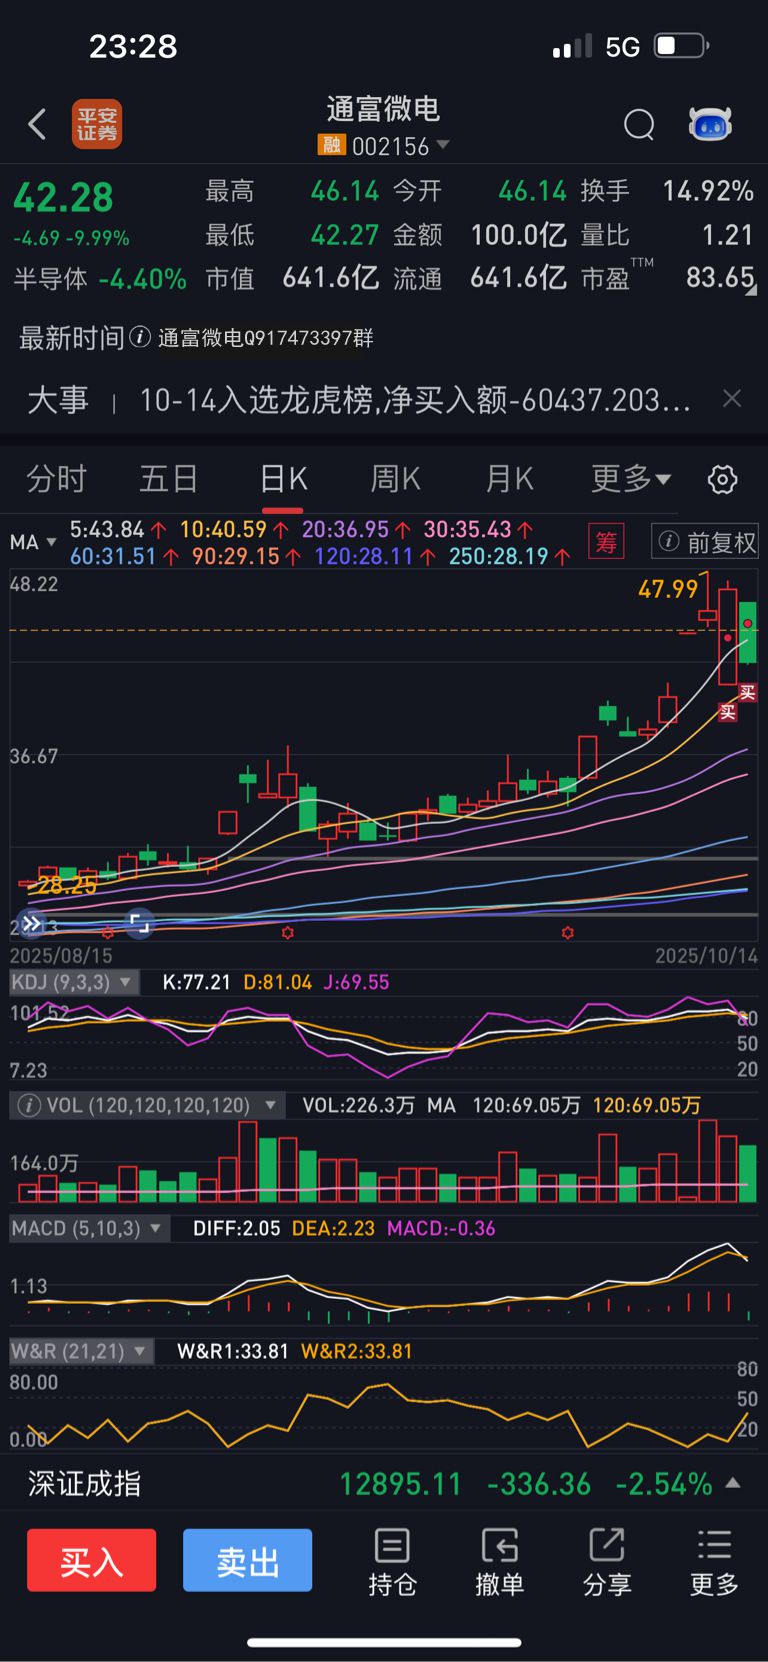Tap the info icon beside VOL
This screenshot has height=1662, width=768.
pyautogui.click(x=29, y=1105)
